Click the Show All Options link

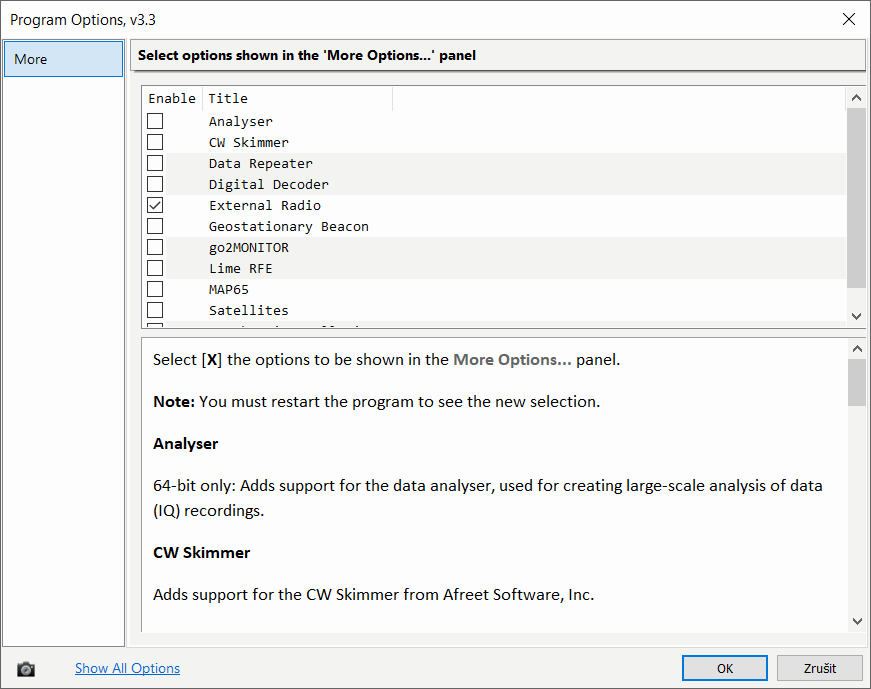click(x=127, y=668)
